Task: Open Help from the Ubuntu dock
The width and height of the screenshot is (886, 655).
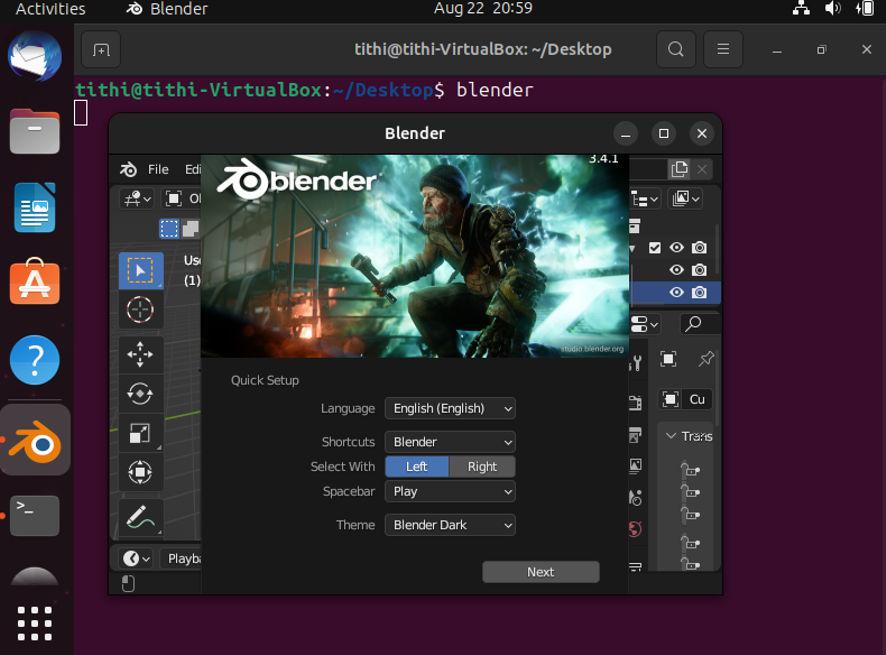Action: (34, 360)
